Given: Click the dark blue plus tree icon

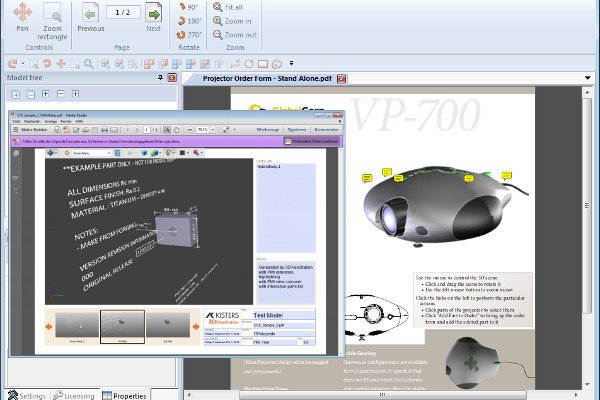Looking at the screenshot, I should point(46,94).
